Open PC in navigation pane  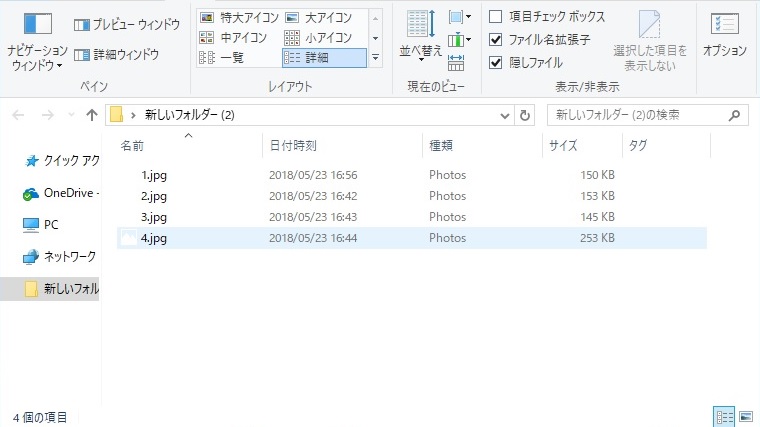(x=41, y=224)
